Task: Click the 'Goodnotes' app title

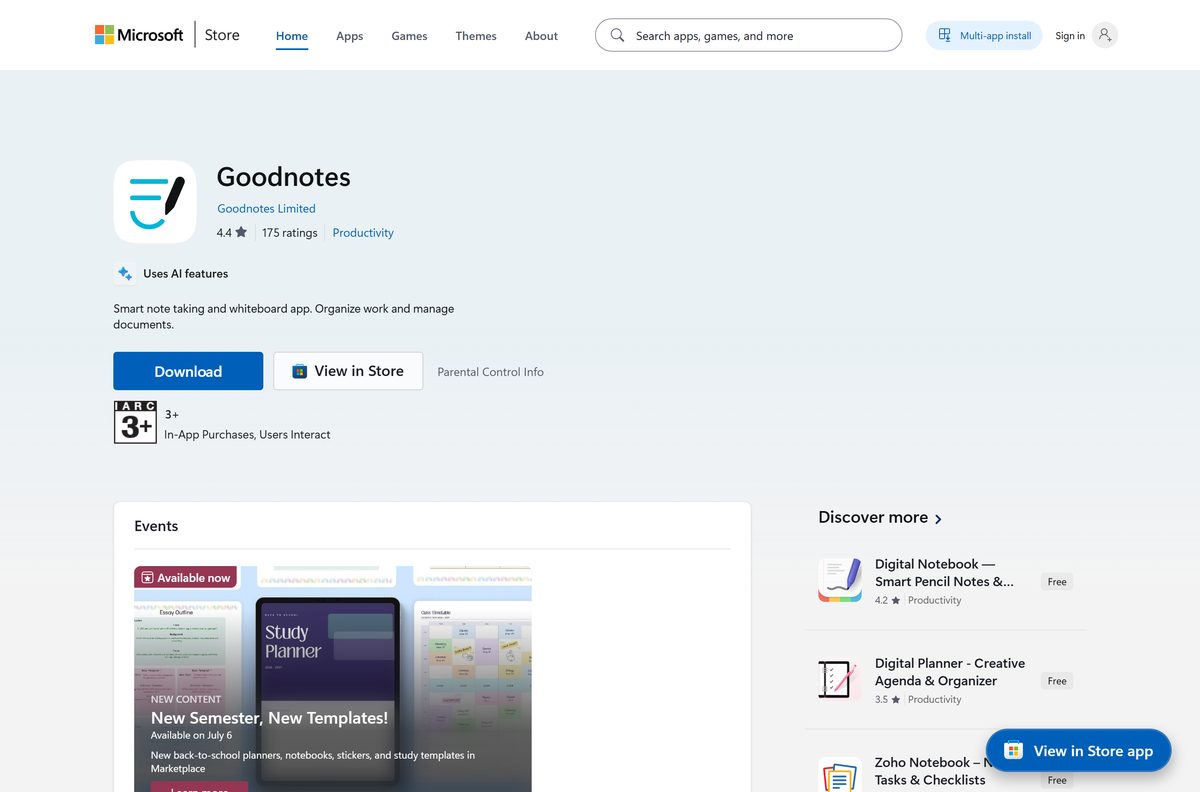Action: (x=283, y=177)
